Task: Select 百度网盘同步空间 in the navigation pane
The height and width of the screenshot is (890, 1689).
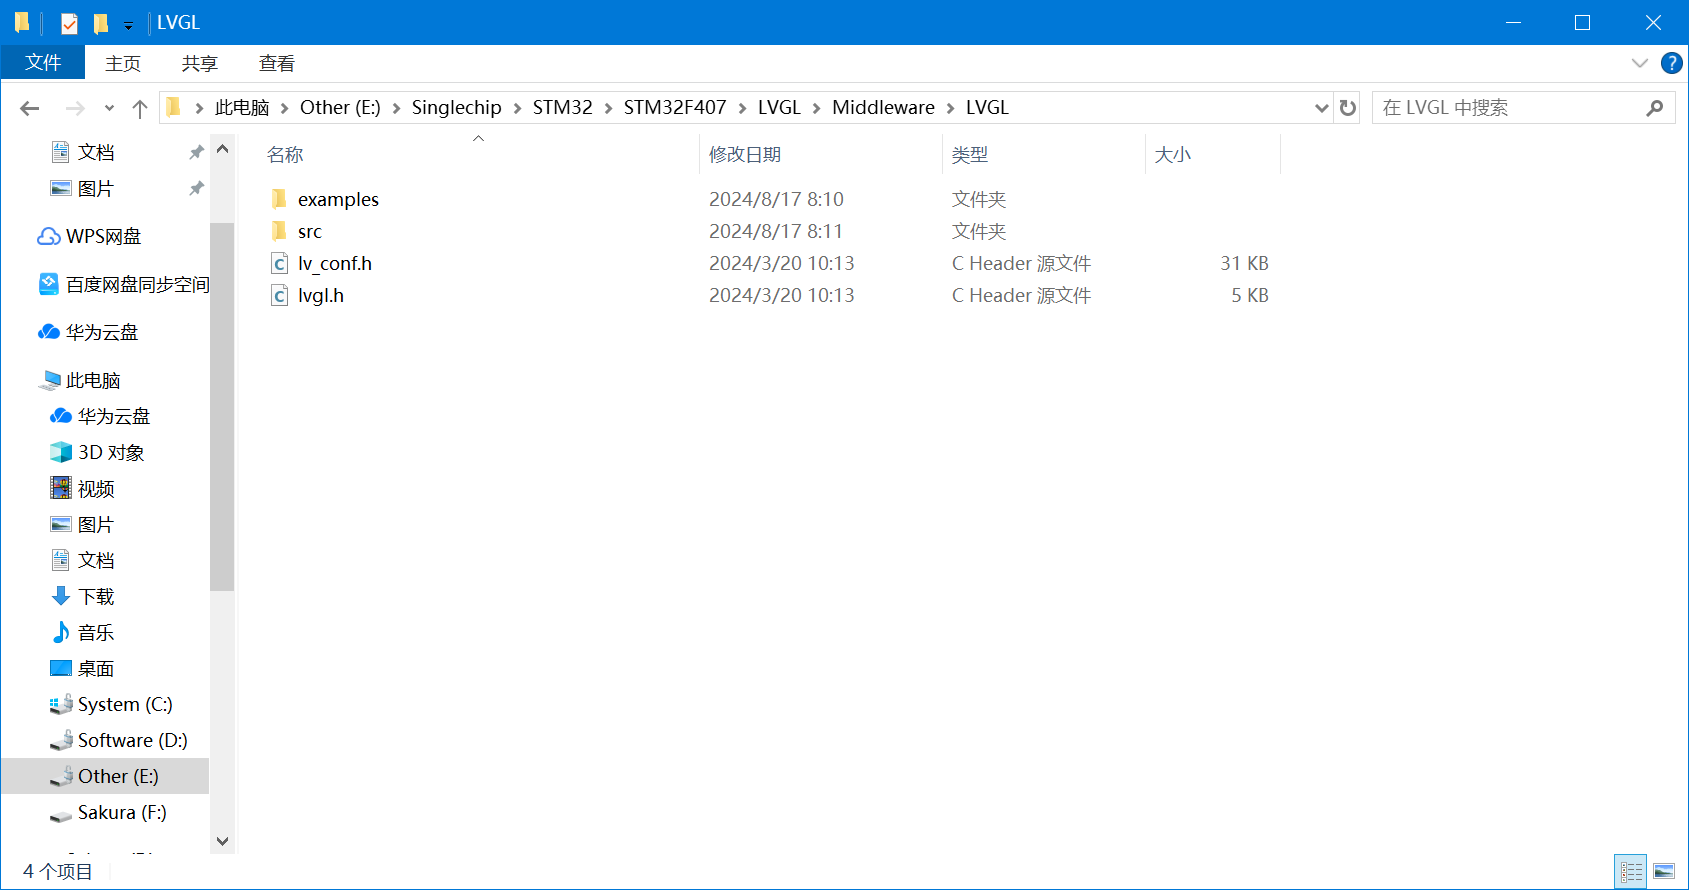Action: [137, 284]
